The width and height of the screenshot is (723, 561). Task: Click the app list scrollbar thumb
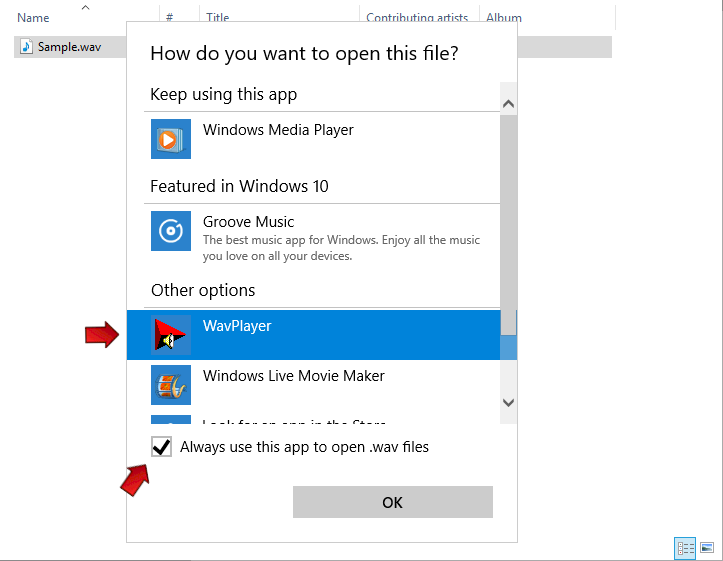pos(508,225)
